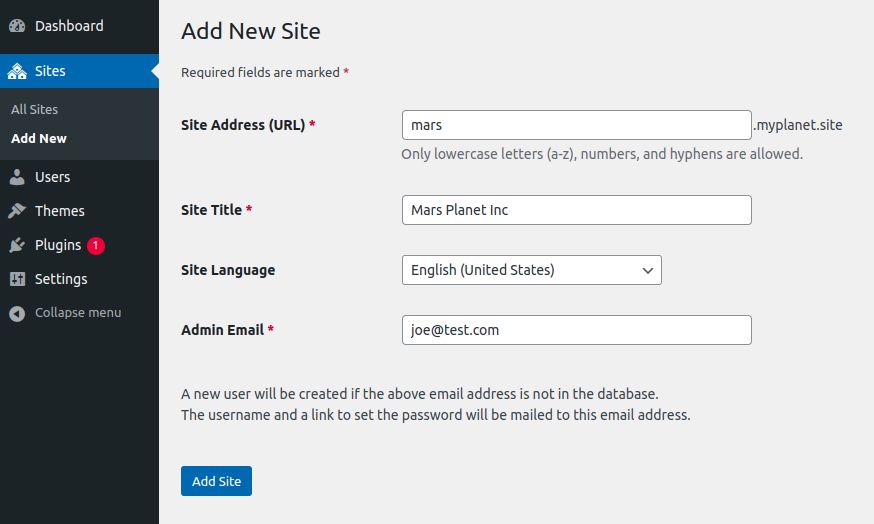Focus the Site Address URL field
The height and width of the screenshot is (524, 874).
pos(575,125)
